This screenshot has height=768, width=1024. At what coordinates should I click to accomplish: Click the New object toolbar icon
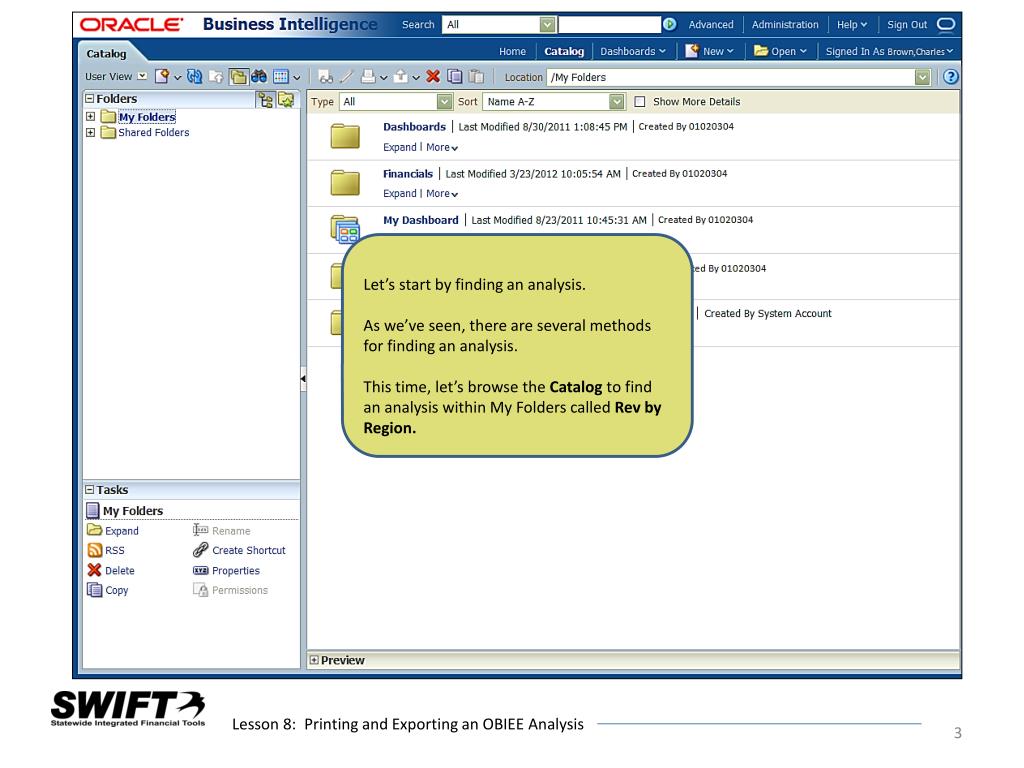[x=161, y=76]
